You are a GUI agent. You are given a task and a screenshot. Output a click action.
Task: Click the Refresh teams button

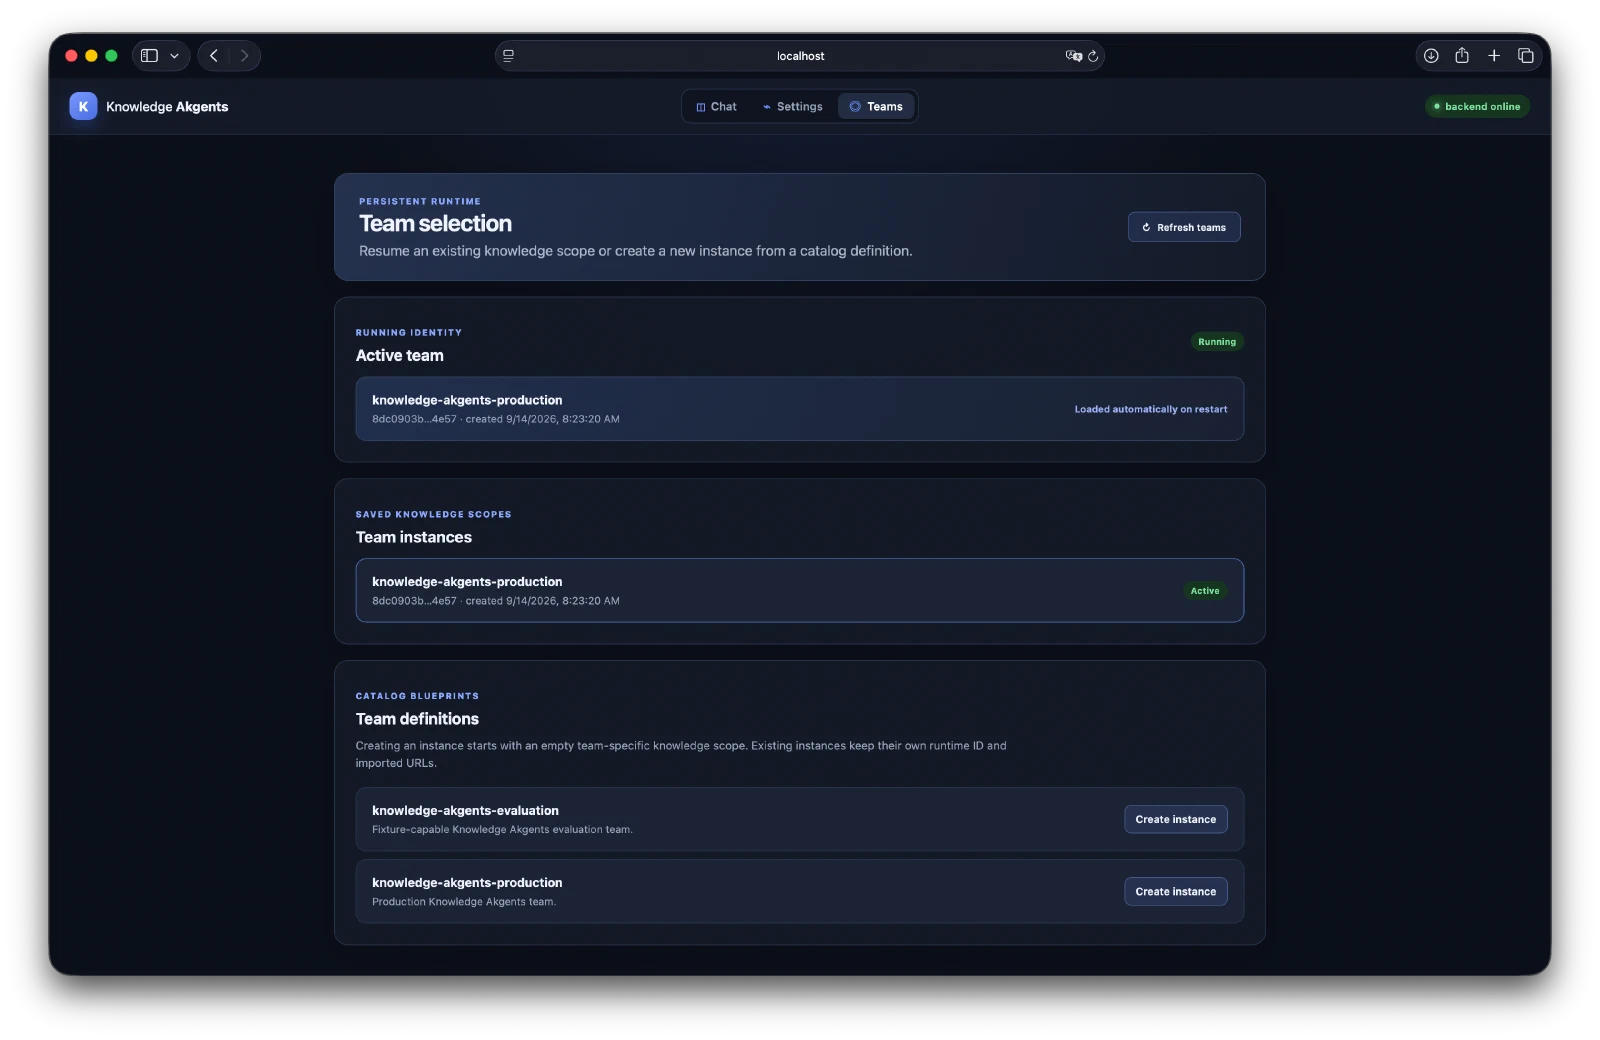tap(1184, 227)
